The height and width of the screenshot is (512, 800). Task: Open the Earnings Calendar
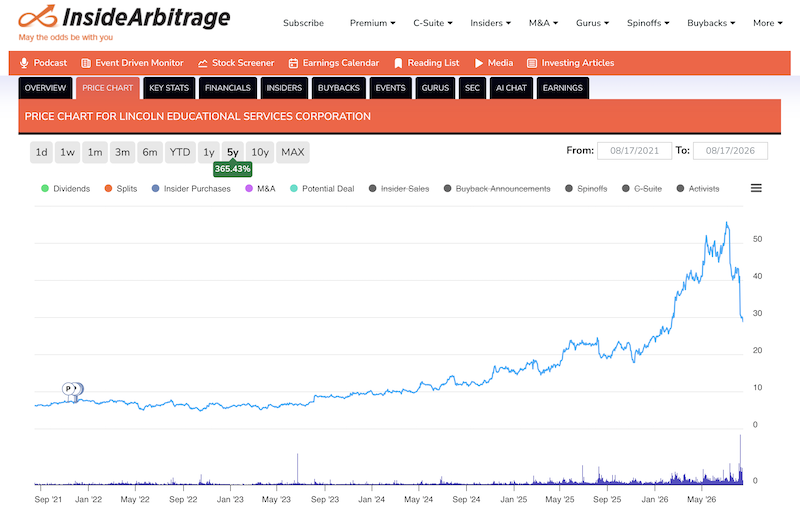point(334,63)
